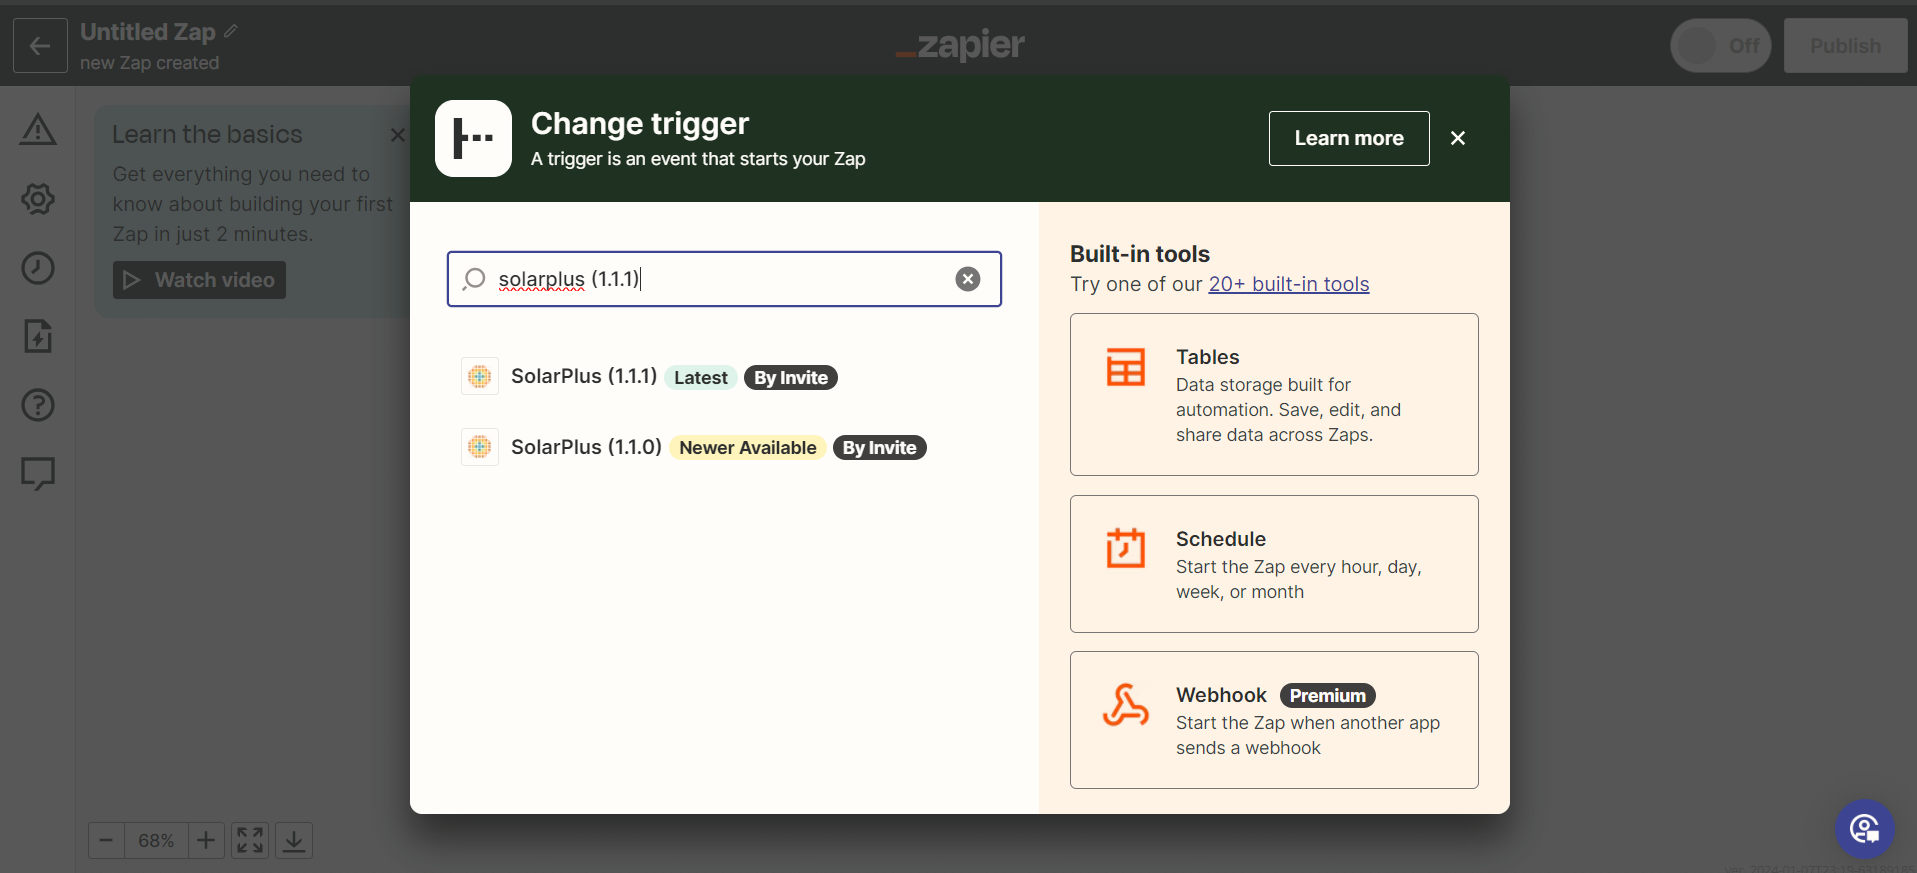Viewport: 1917px width, 873px height.
Task: Click the download export icon
Action: coord(294,840)
